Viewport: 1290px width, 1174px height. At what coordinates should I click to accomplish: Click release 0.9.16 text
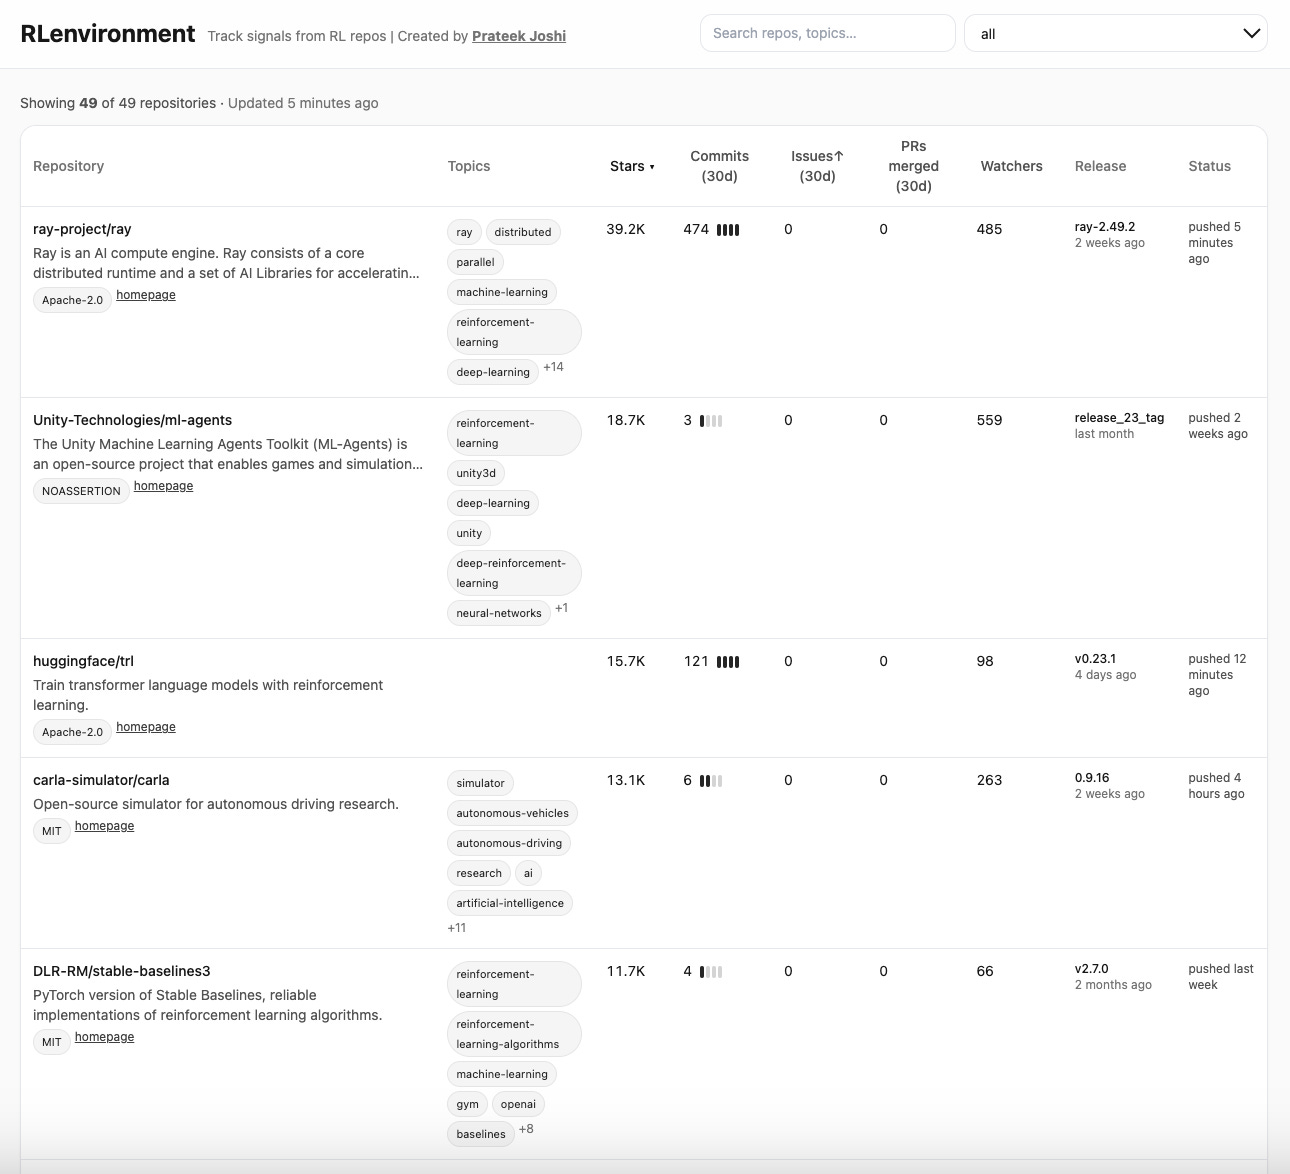tap(1091, 778)
